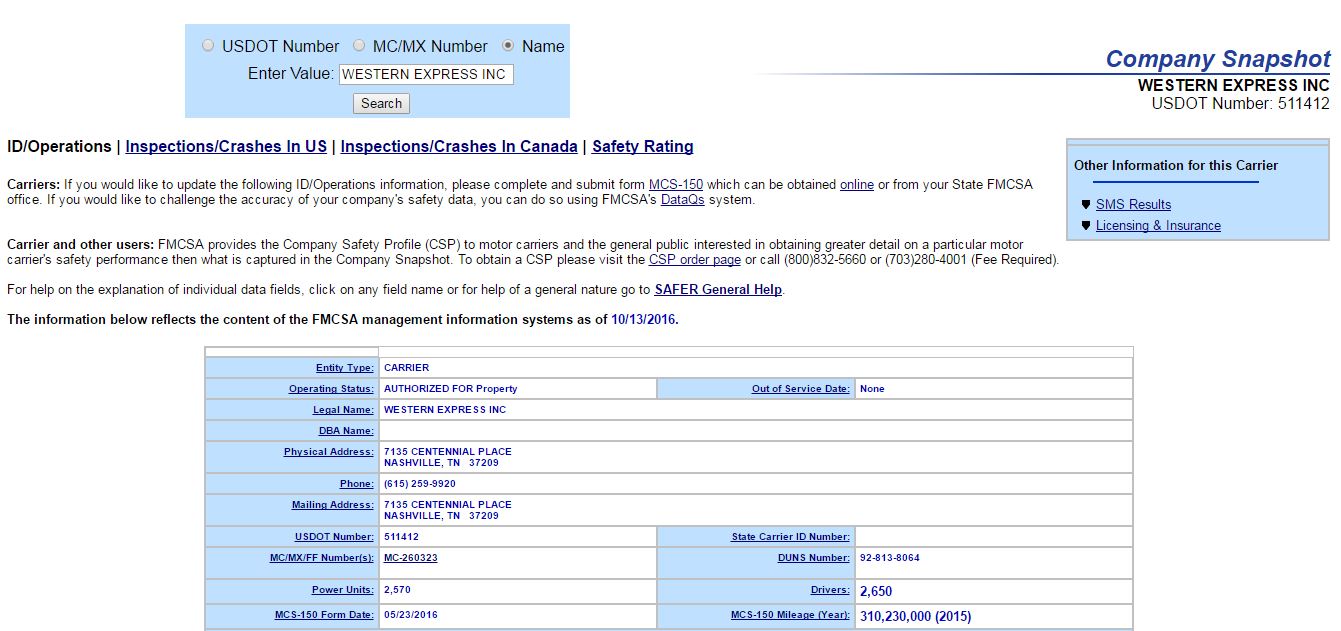Open SAFER General Help
This screenshot has width=1341, height=631.
[718, 290]
